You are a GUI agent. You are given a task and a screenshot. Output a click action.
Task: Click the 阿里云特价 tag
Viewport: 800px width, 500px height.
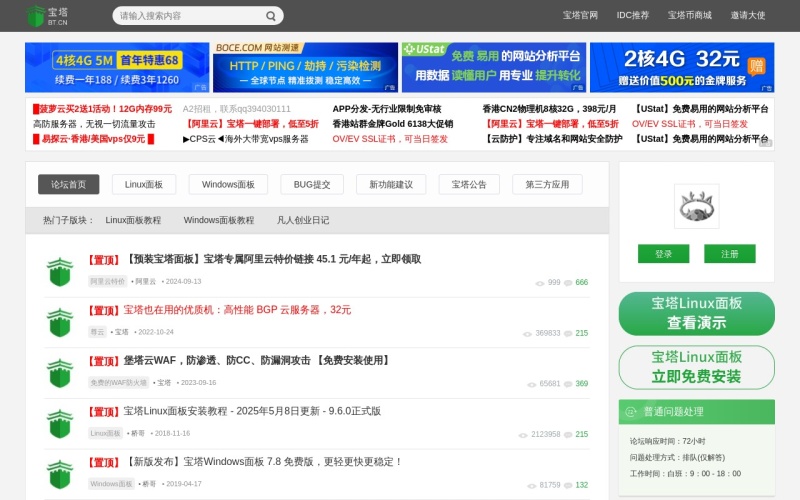(x=108, y=281)
